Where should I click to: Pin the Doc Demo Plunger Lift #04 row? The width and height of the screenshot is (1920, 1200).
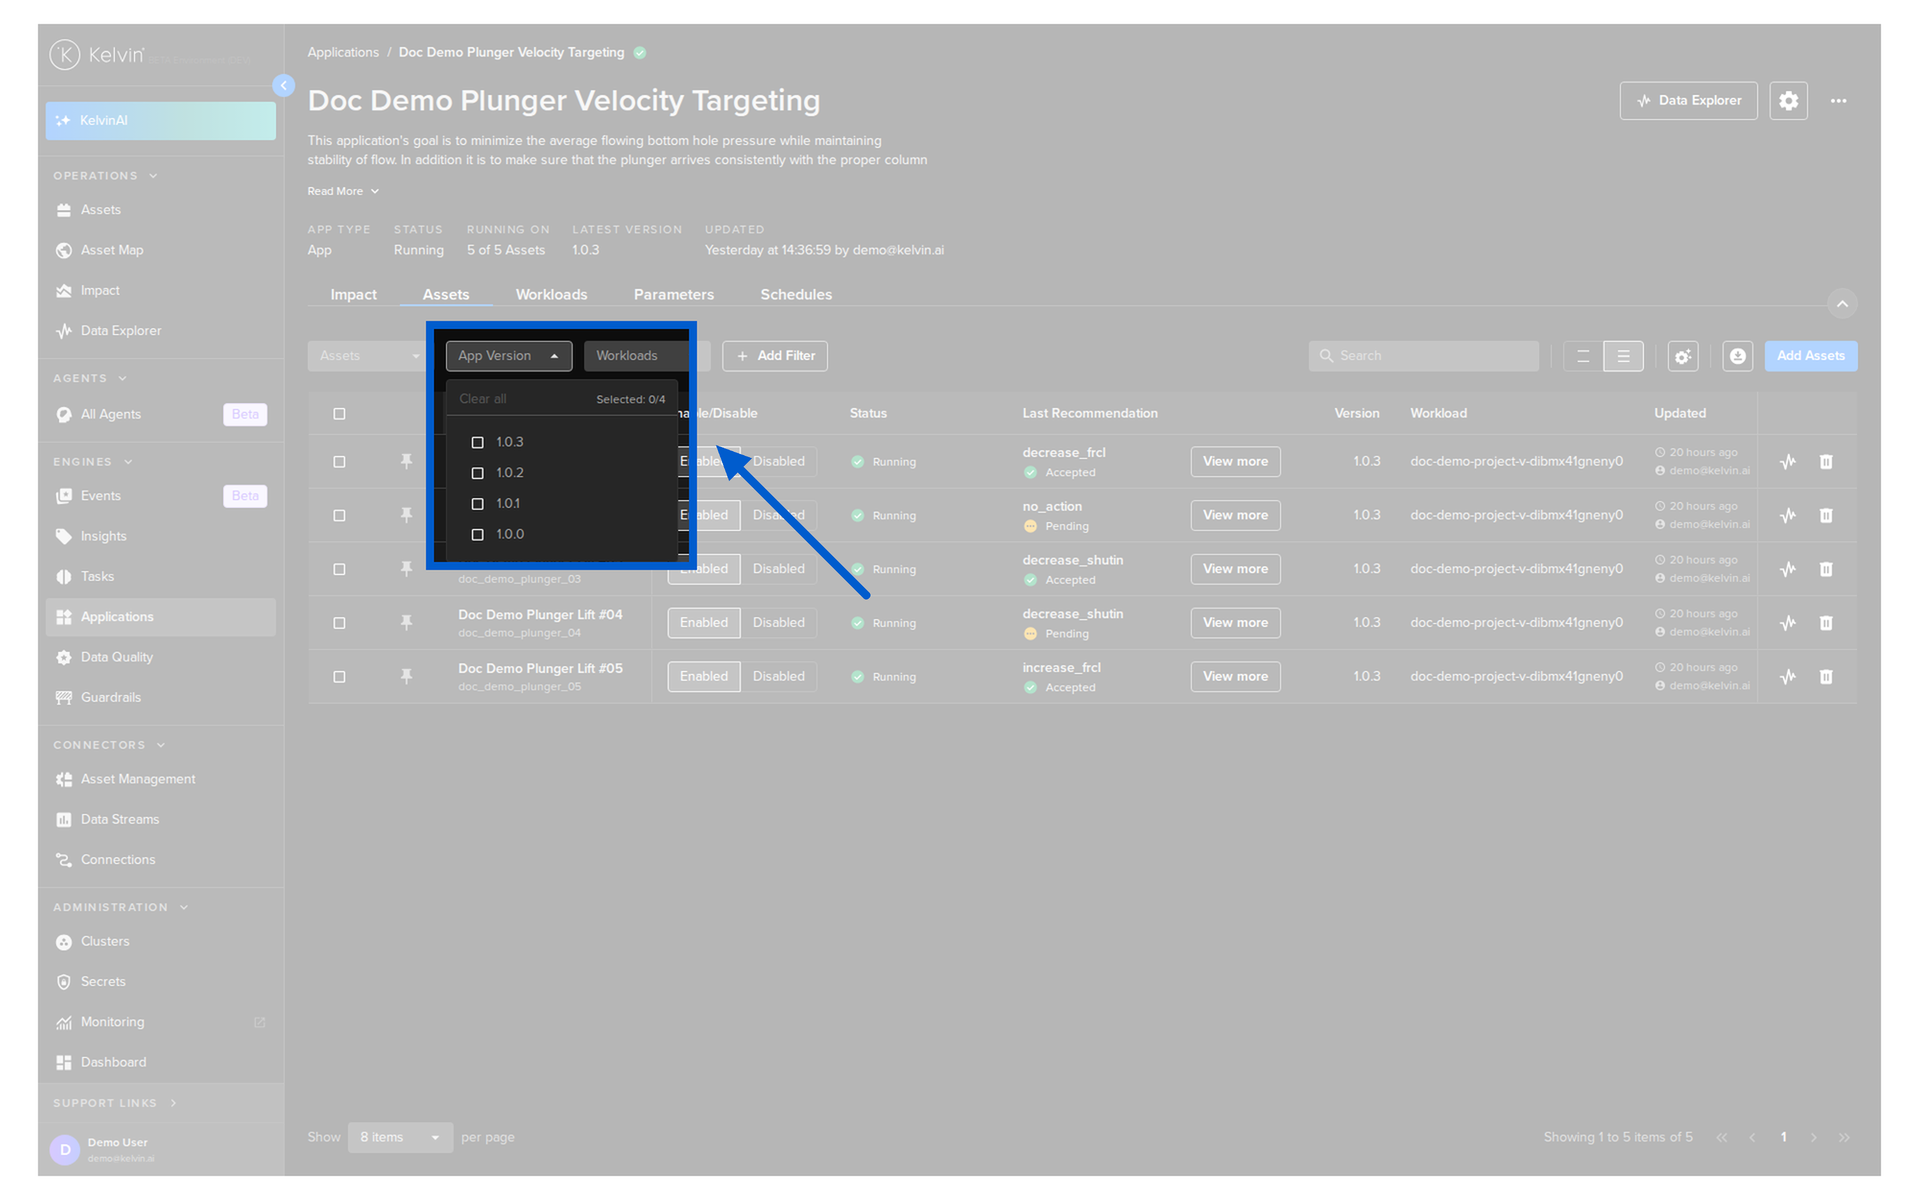[406, 623]
